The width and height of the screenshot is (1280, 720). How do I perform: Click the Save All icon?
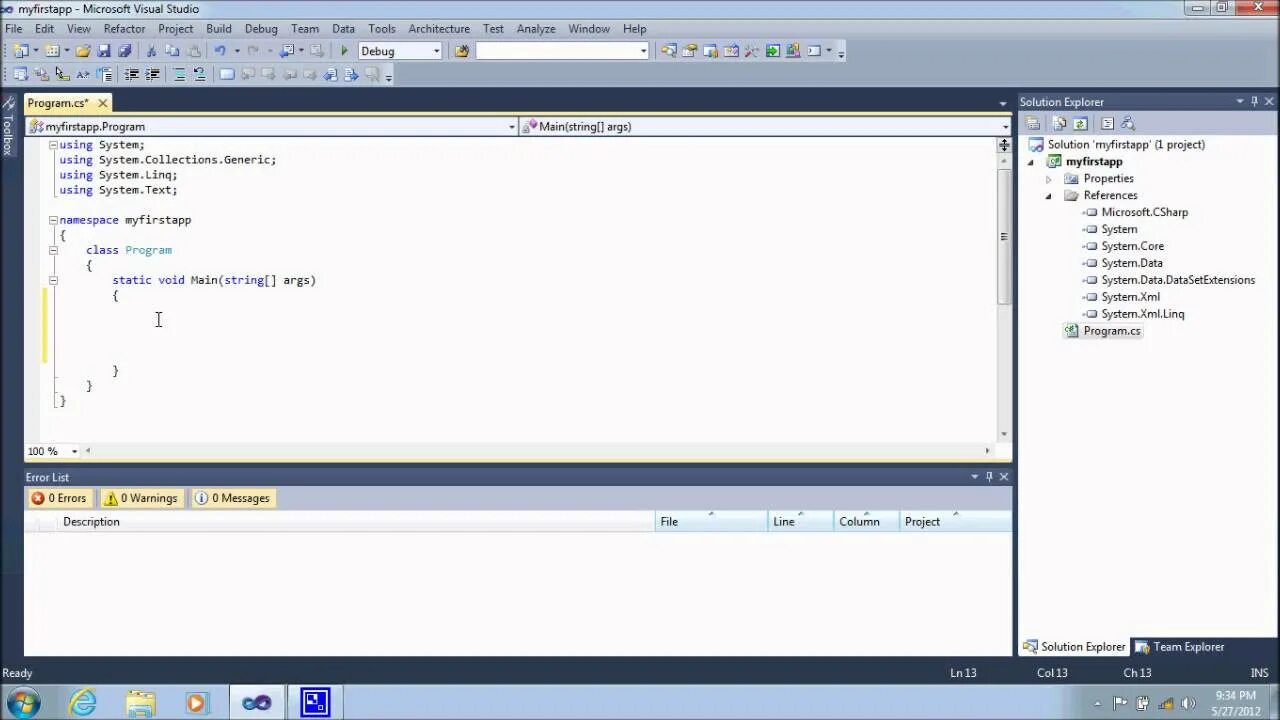click(x=125, y=51)
